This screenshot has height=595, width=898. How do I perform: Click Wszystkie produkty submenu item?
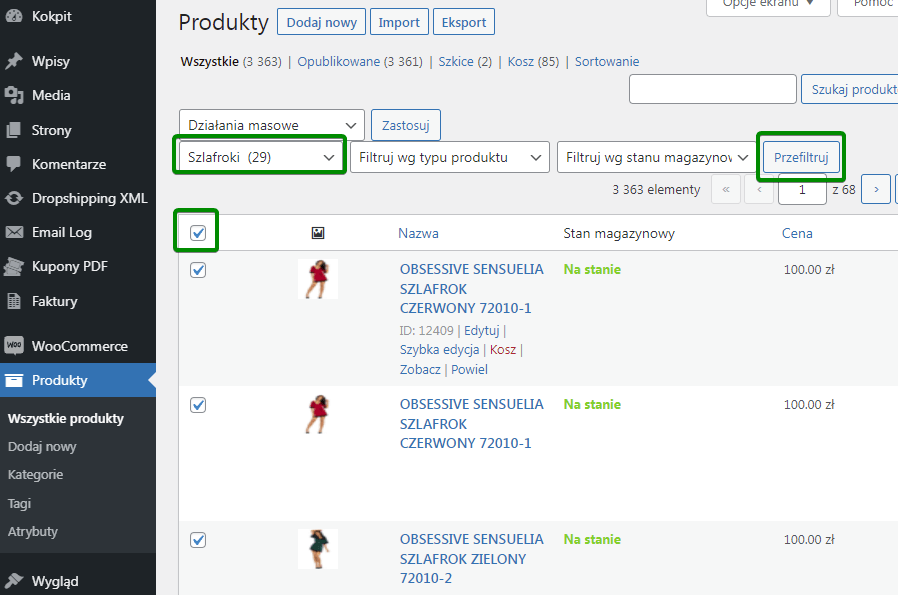tap(66, 418)
